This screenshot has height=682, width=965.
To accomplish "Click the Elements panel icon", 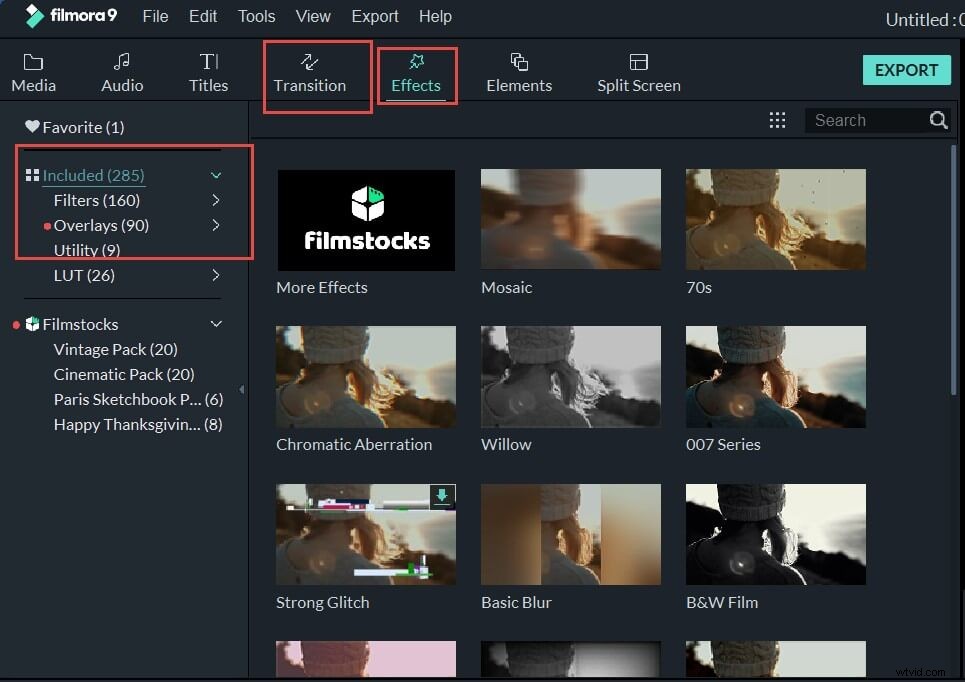I will point(518,70).
